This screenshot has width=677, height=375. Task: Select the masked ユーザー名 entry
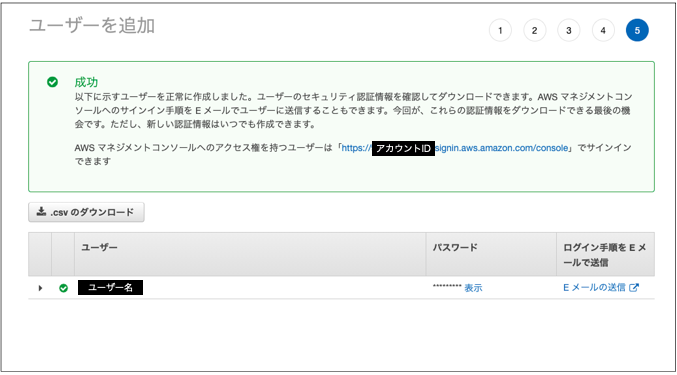(110, 287)
